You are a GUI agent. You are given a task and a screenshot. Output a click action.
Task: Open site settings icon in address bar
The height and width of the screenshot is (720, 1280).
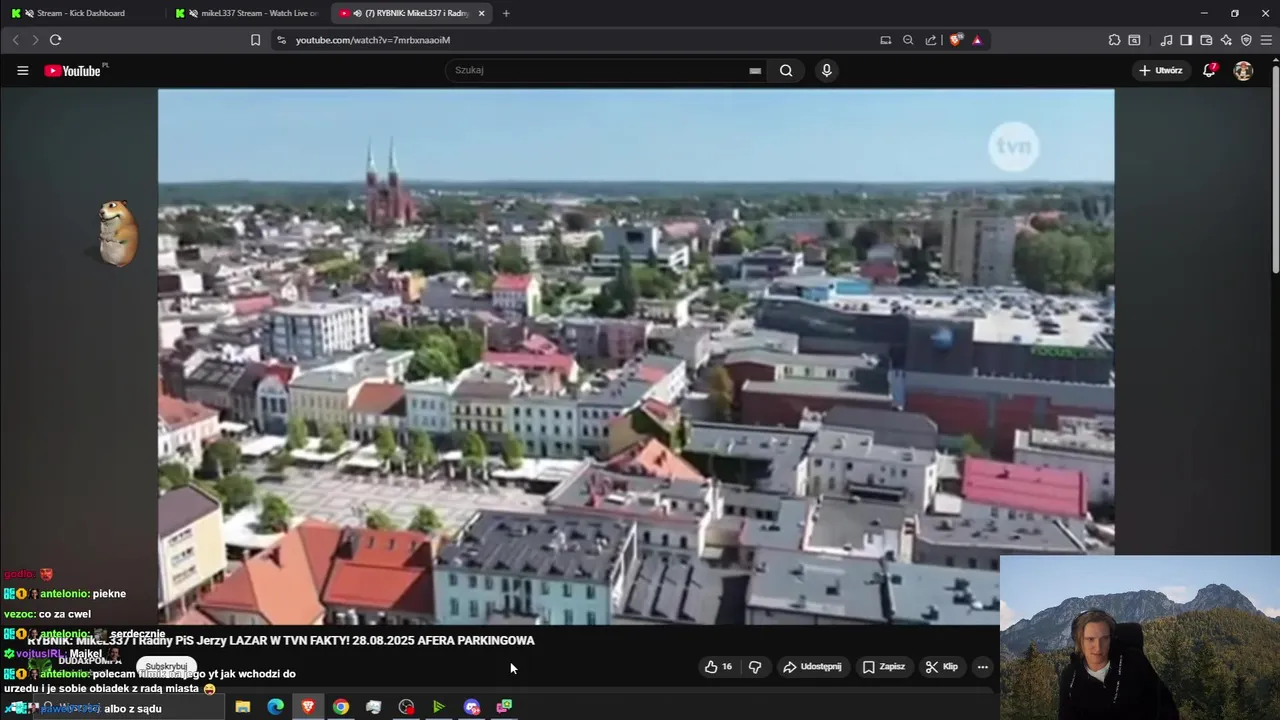click(x=280, y=40)
